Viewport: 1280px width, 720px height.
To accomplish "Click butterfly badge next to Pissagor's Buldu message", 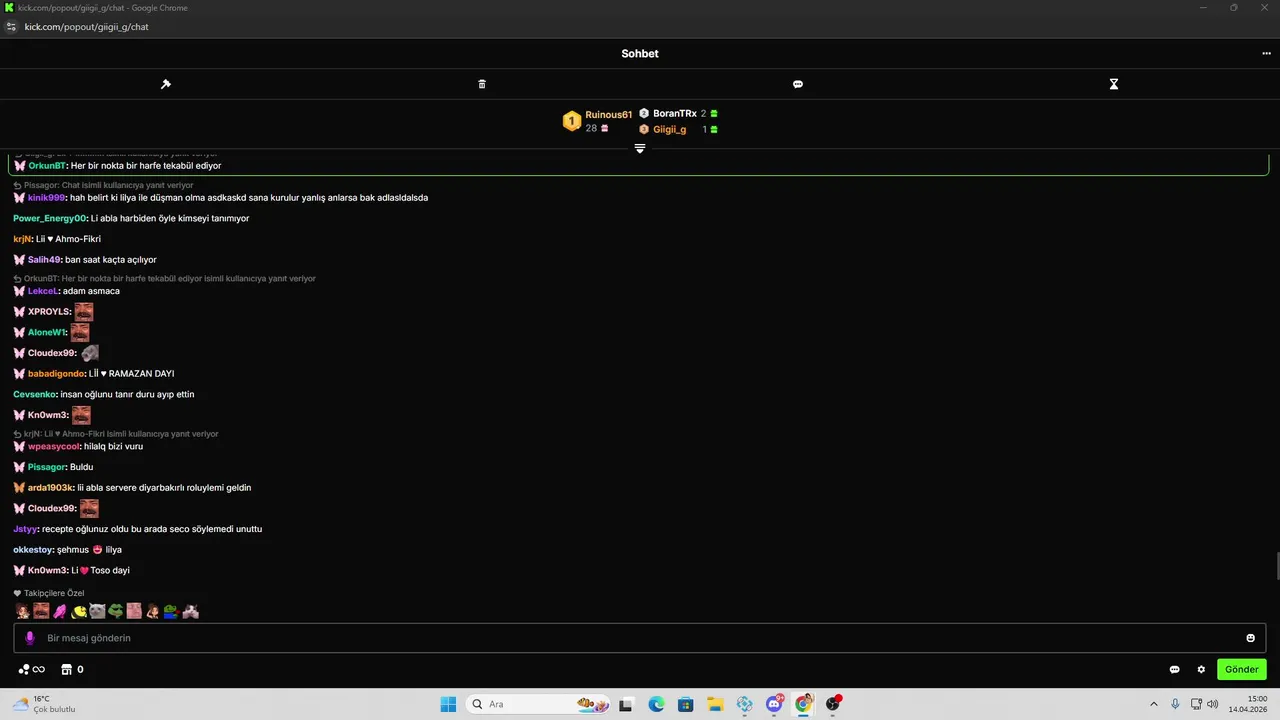I will [19, 467].
